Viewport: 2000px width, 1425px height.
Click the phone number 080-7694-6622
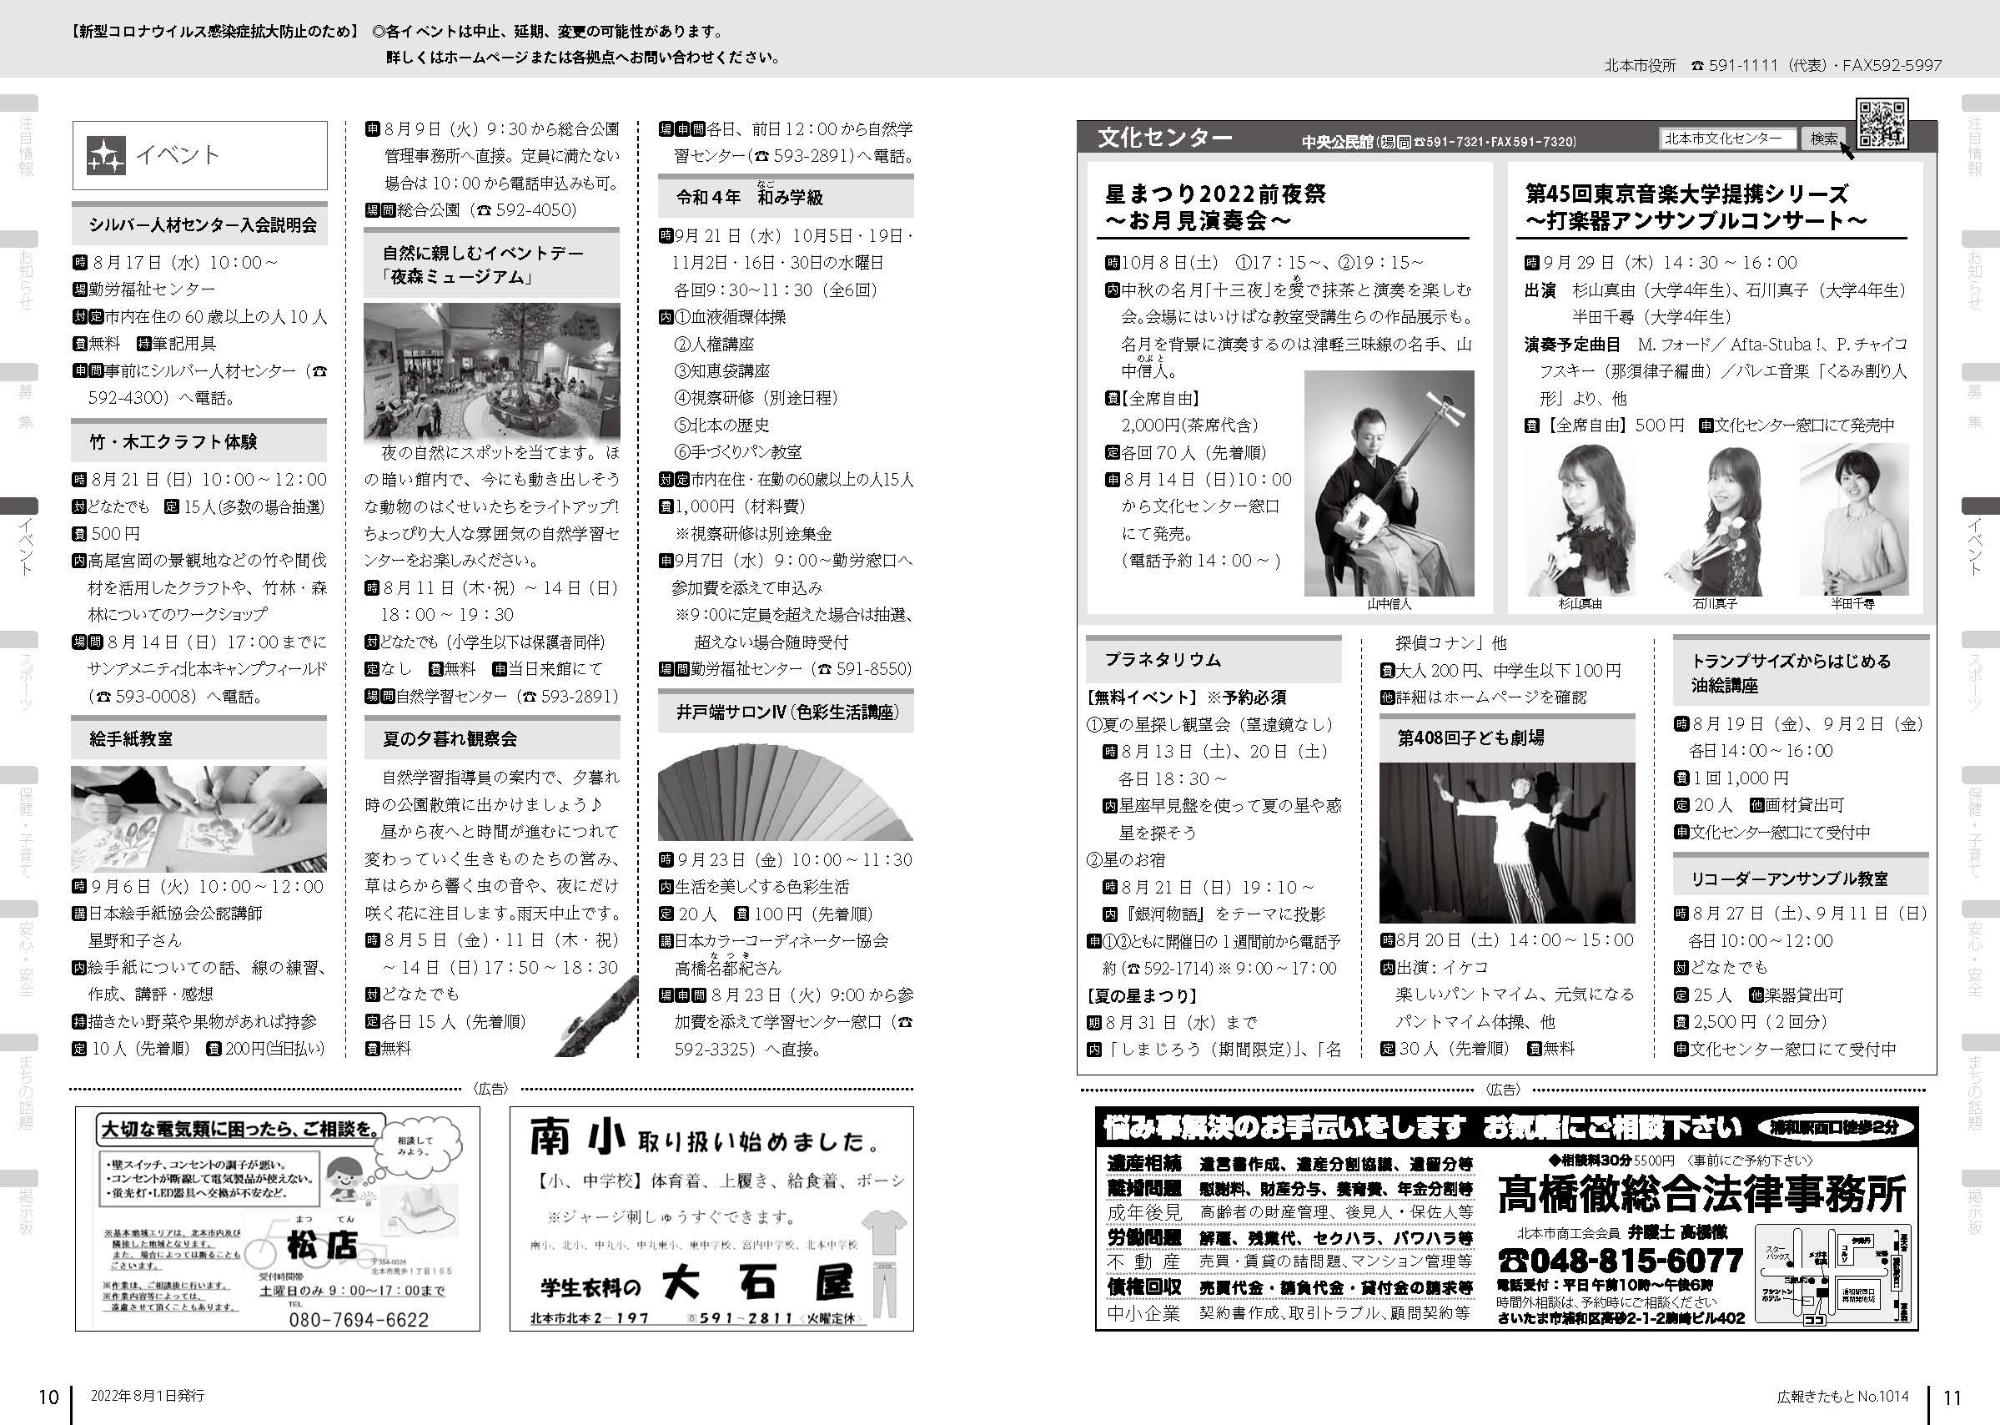[358, 1319]
